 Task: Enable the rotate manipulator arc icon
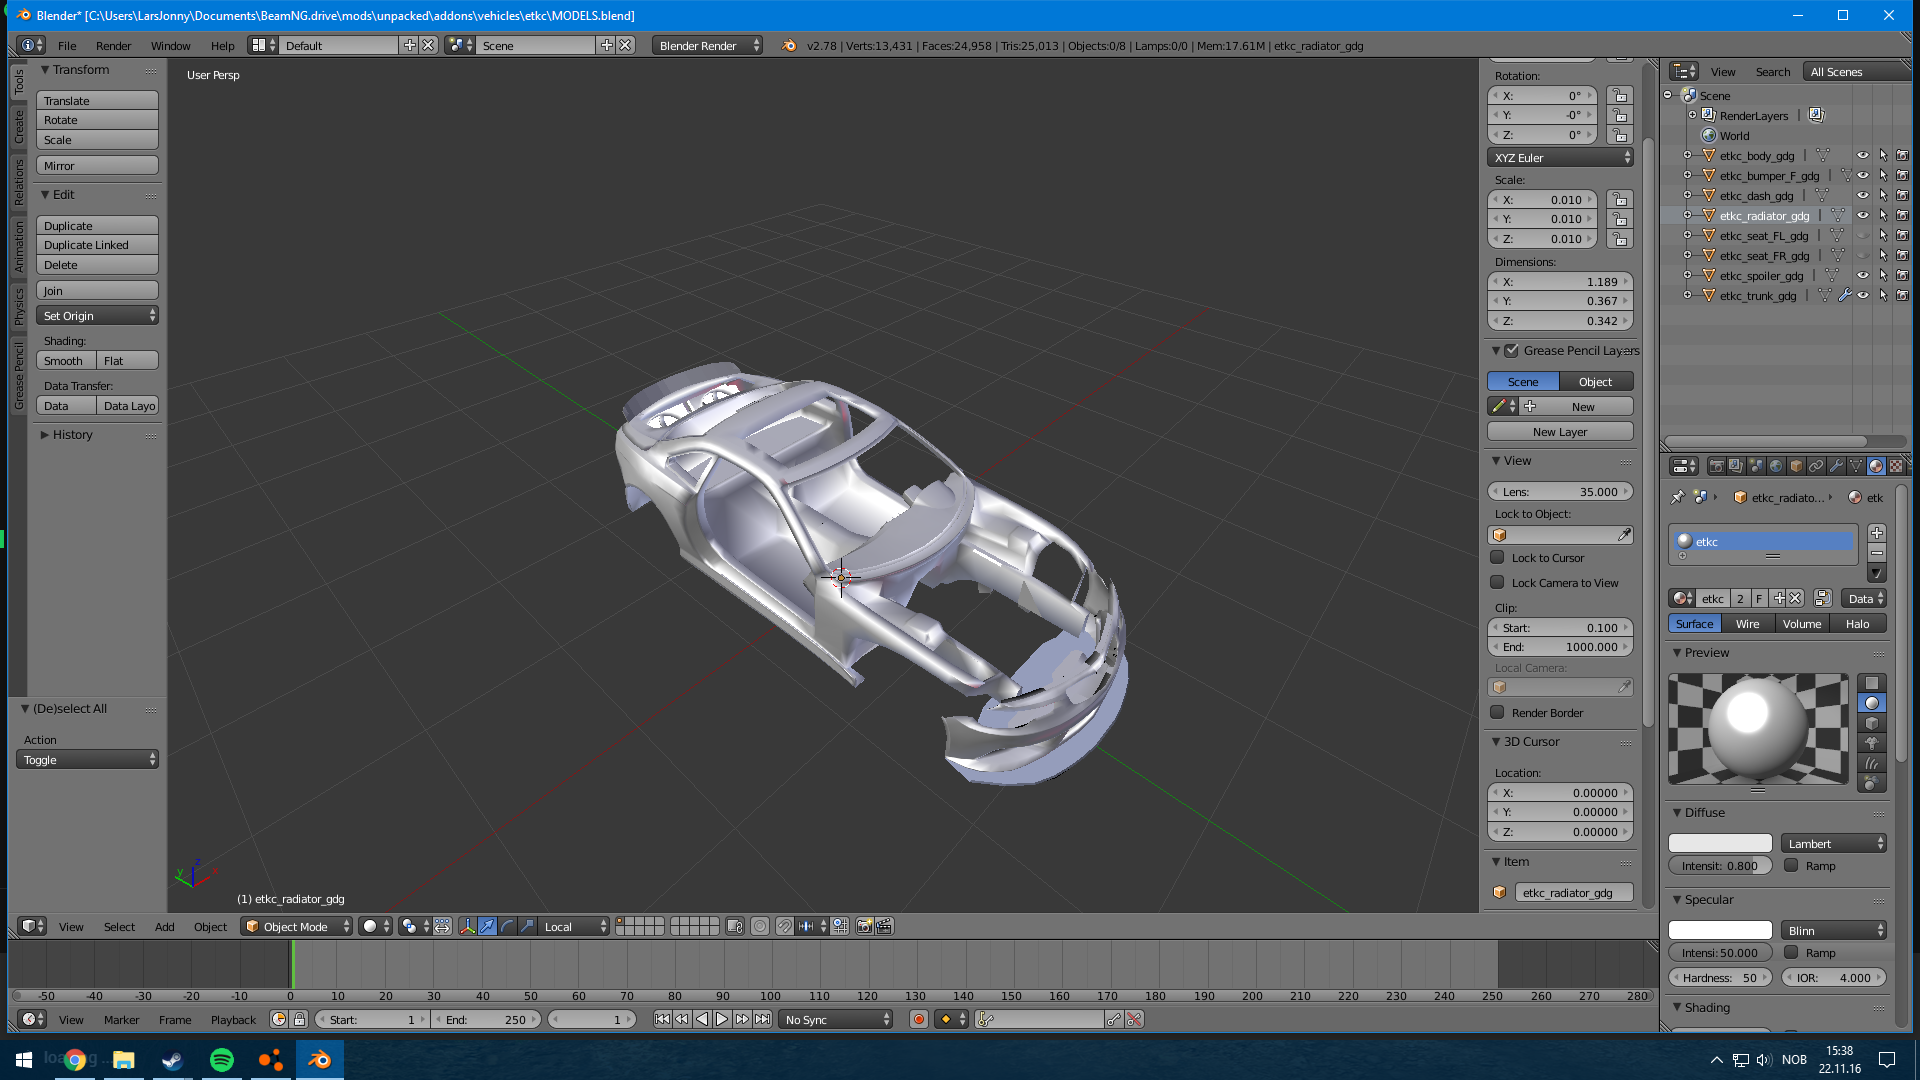(507, 927)
